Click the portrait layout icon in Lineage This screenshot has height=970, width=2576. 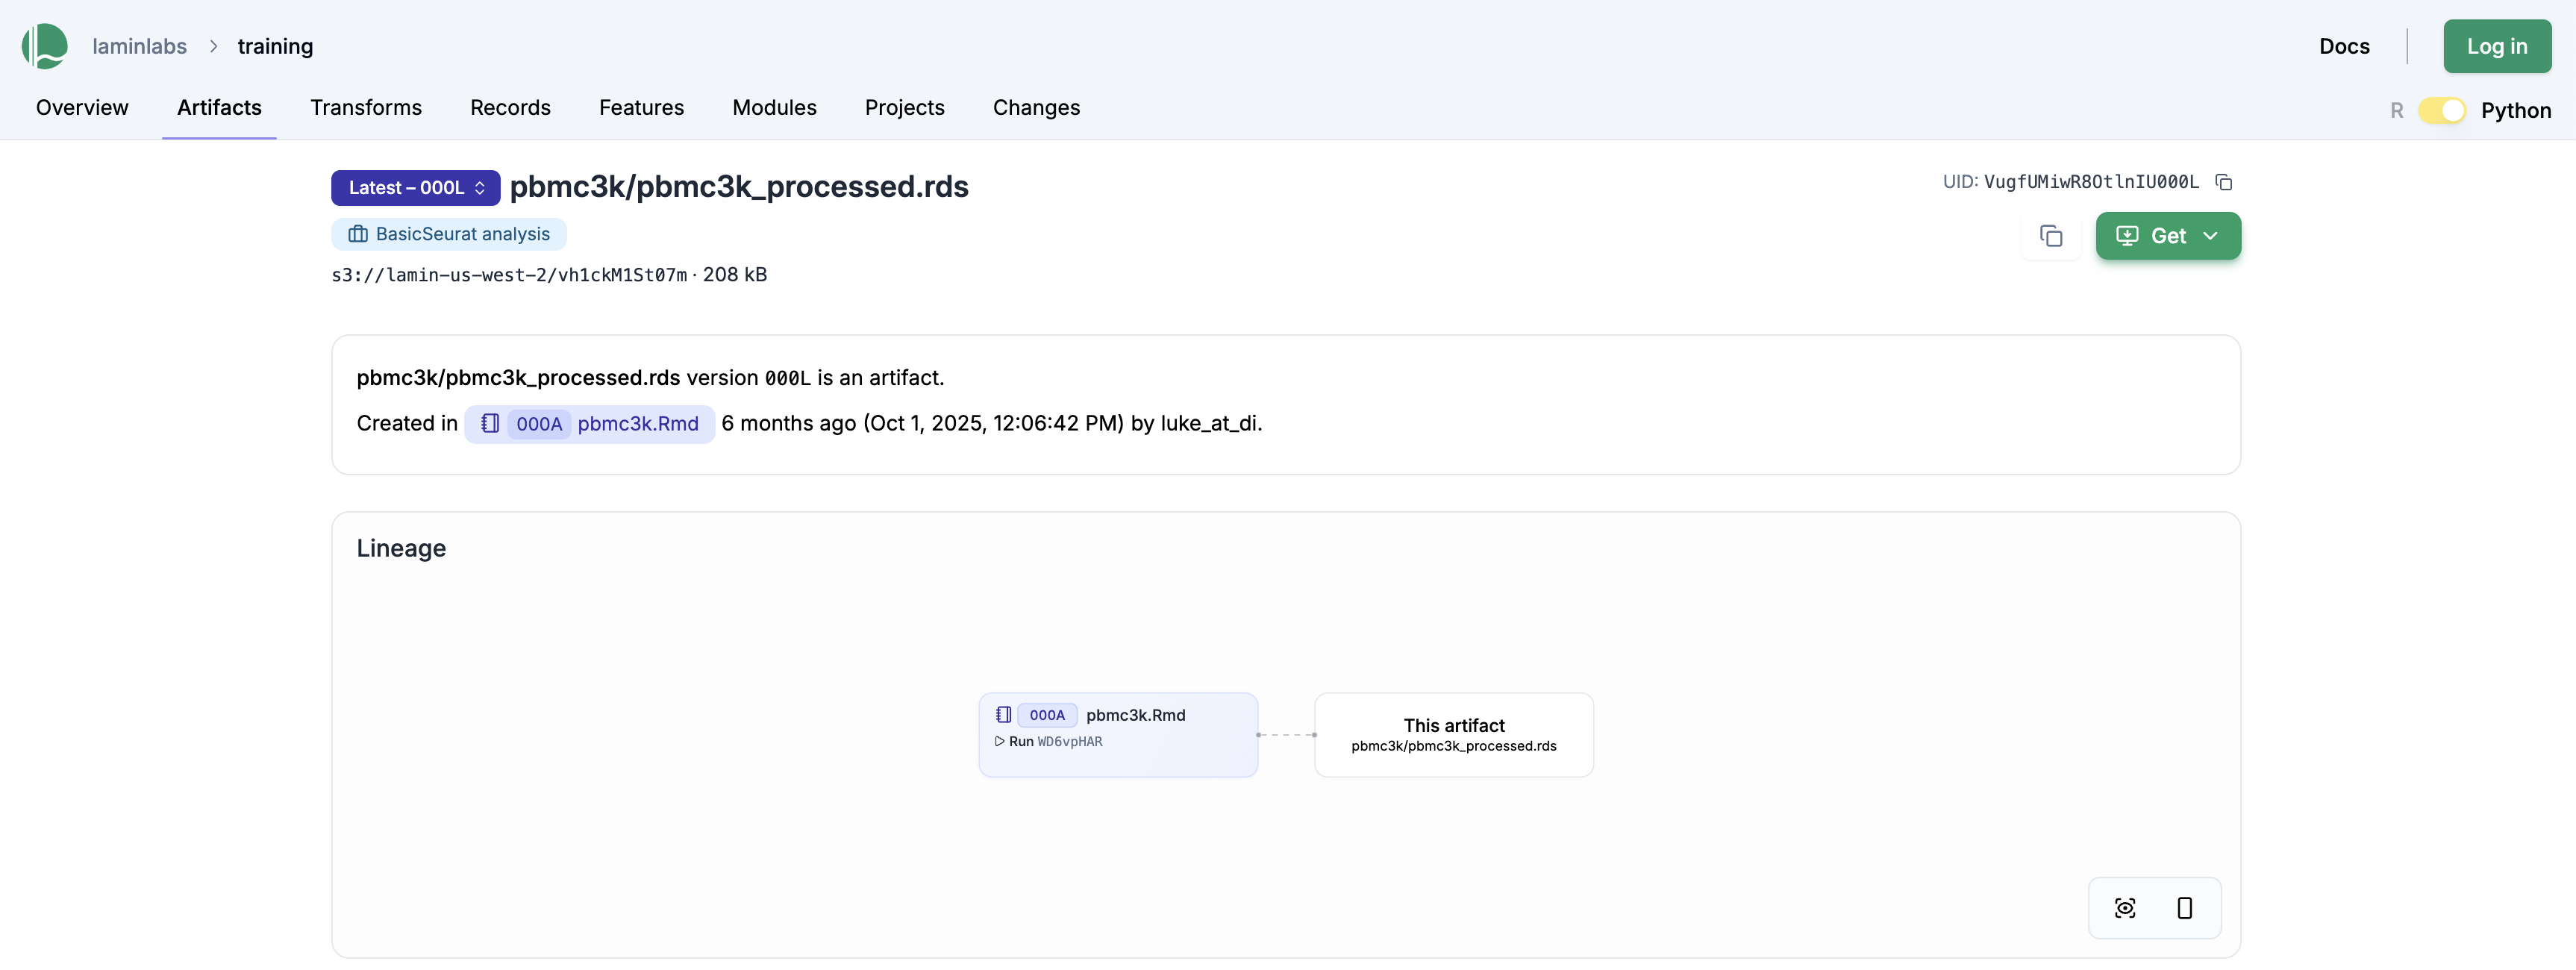pos(2184,908)
